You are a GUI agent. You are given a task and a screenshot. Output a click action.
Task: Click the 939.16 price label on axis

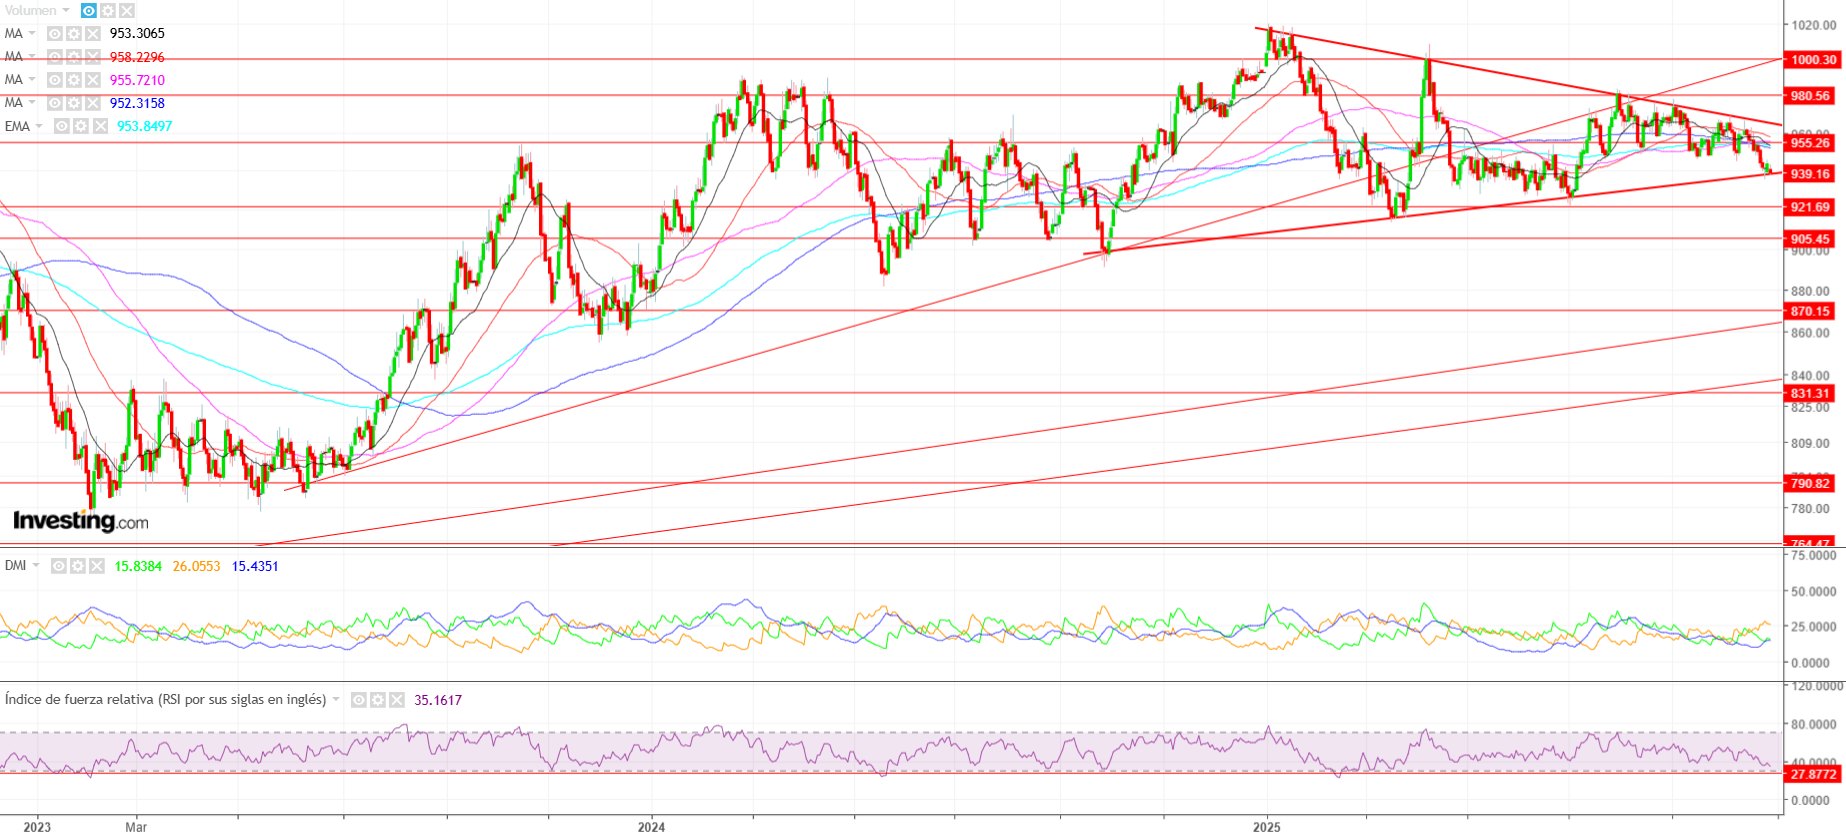[1810, 174]
